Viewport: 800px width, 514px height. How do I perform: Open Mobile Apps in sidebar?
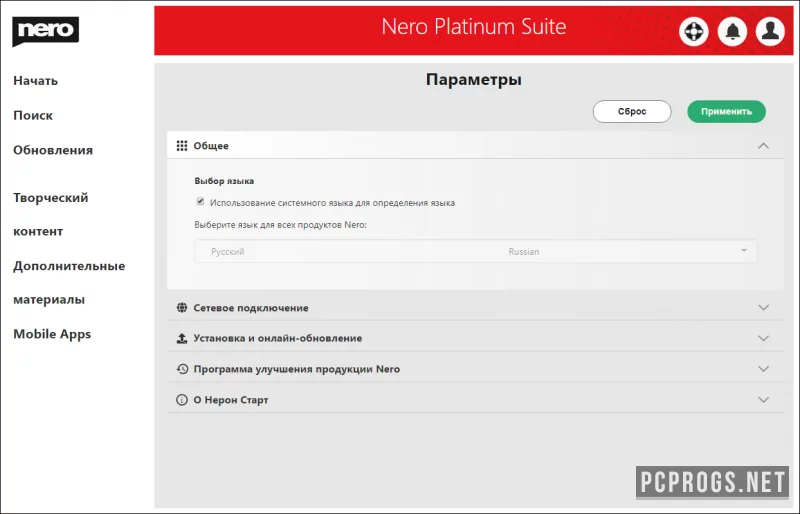52,334
